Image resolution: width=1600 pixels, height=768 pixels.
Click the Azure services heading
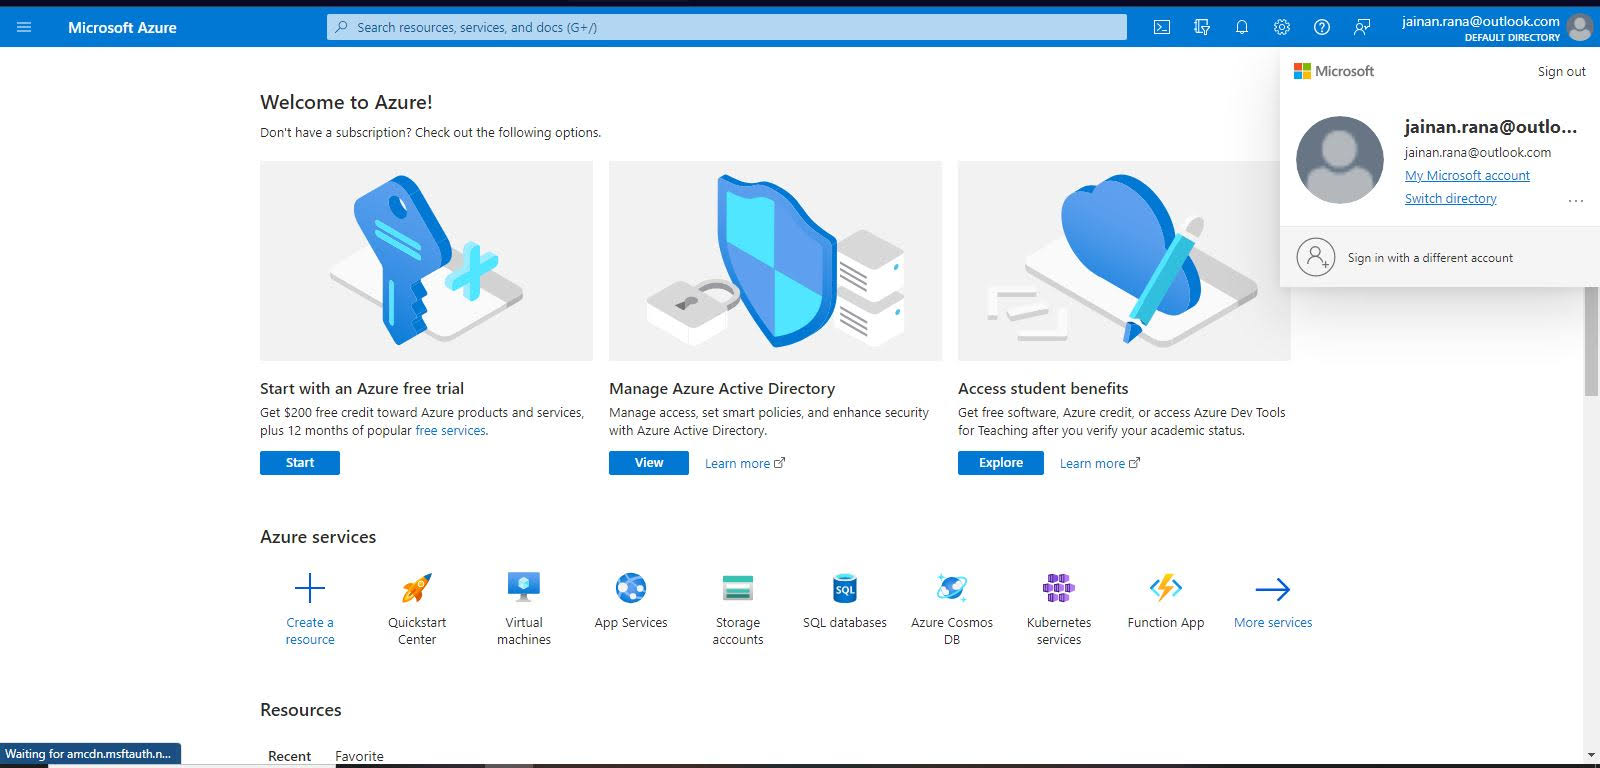tap(318, 537)
